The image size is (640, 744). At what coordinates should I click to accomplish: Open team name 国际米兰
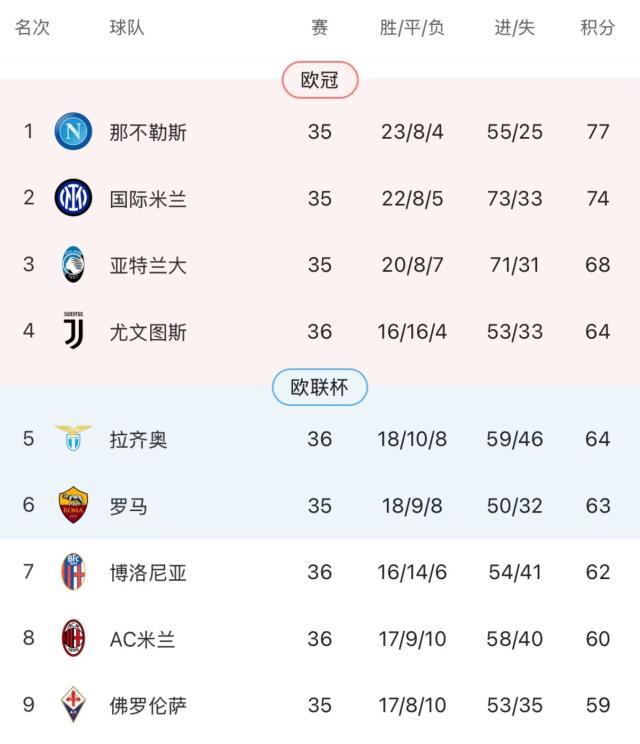point(148,199)
